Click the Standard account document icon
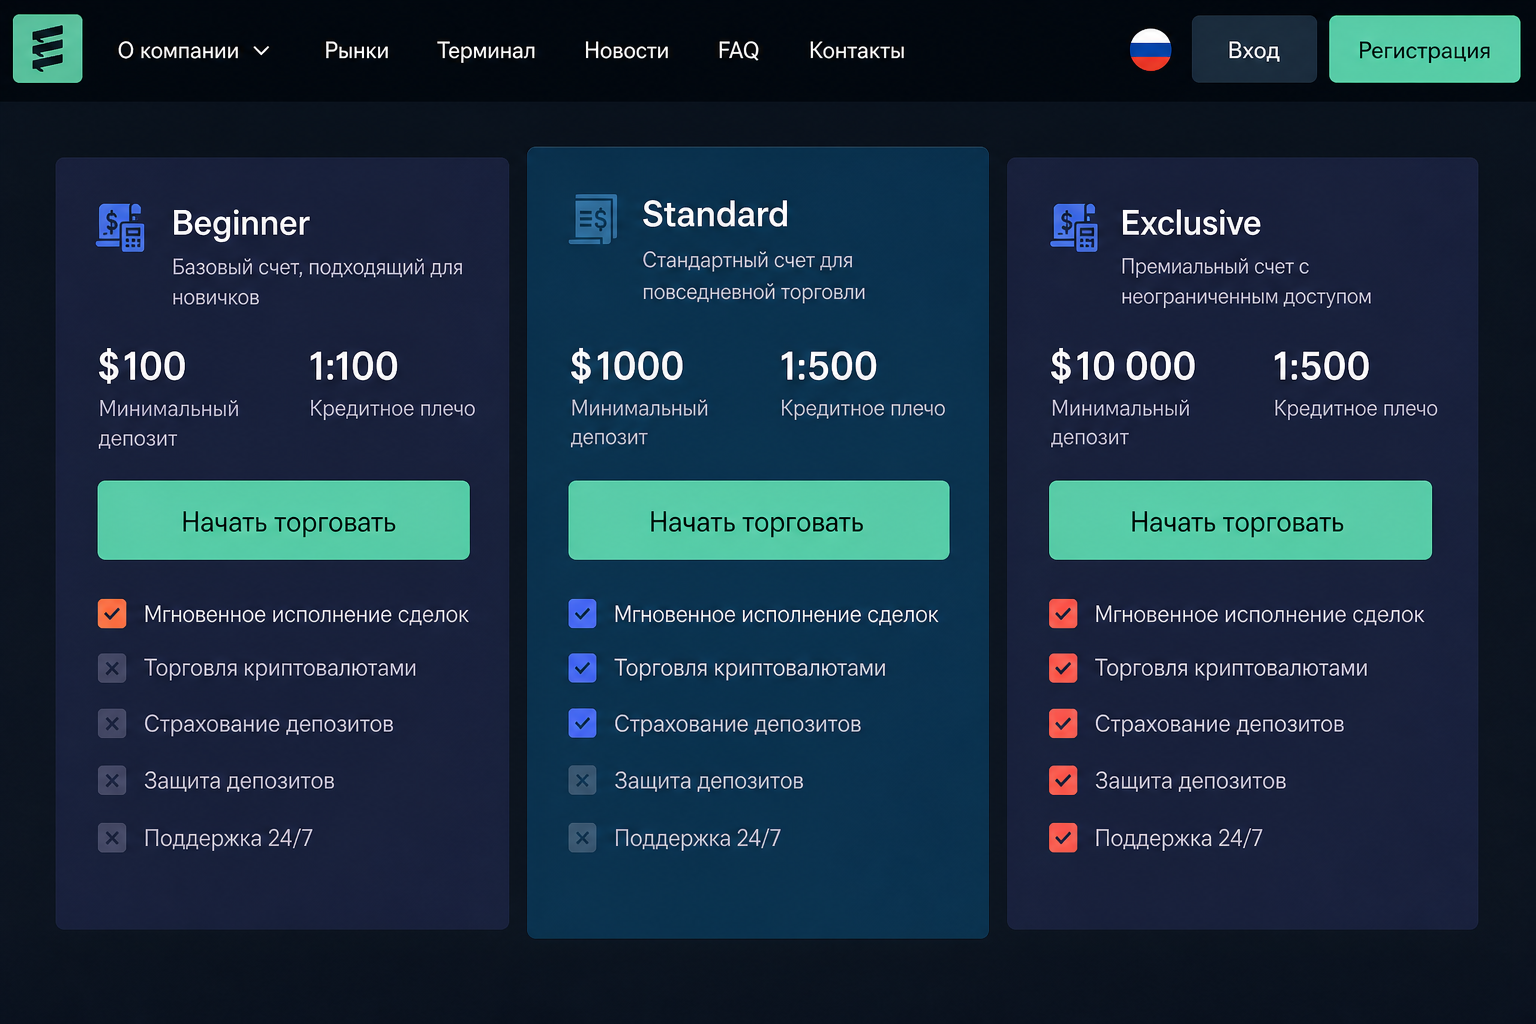Image resolution: width=1536 pixels, height=1024 pixels. coord(593,219)
